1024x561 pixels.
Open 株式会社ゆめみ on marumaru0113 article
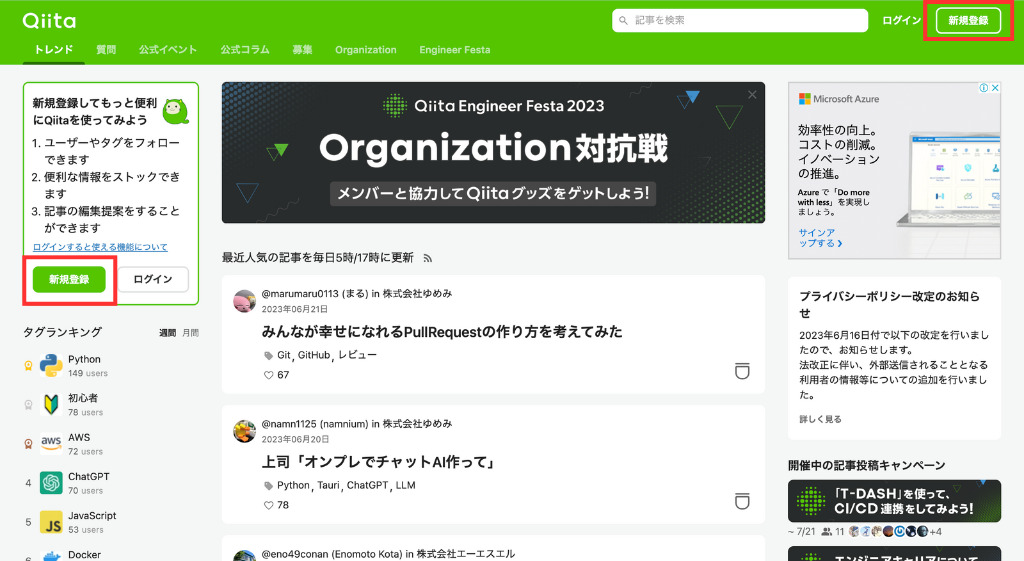pyautogui.click(x=417, y=294)
